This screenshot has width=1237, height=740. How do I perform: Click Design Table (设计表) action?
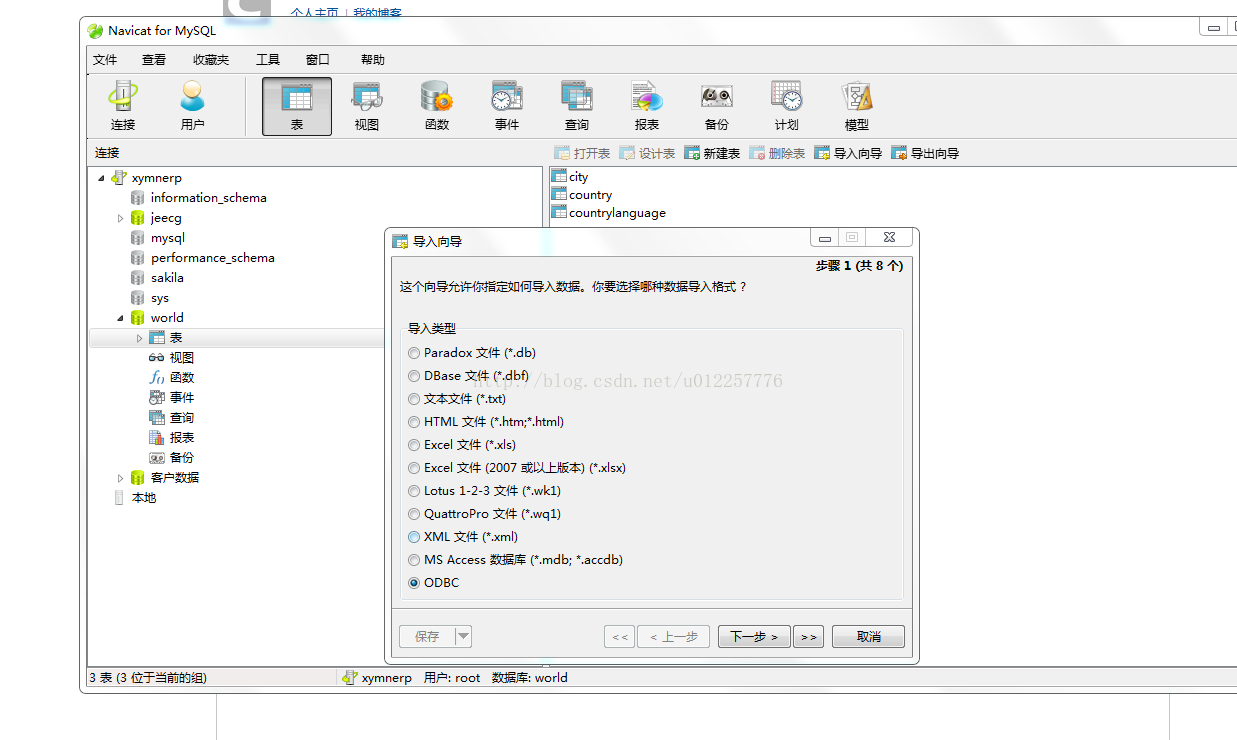pyautogui.click(x=647, y=153)
